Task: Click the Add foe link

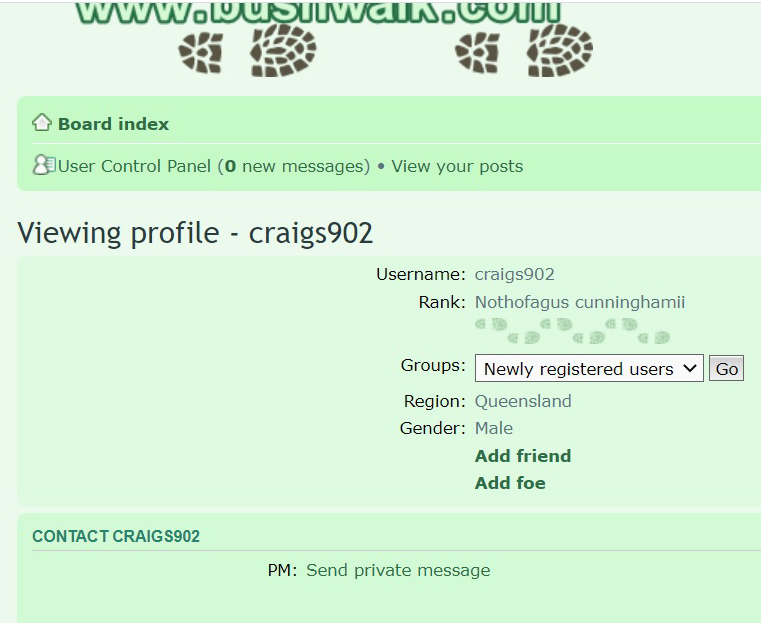Action: pyautogui.click(x=510, y=483)
